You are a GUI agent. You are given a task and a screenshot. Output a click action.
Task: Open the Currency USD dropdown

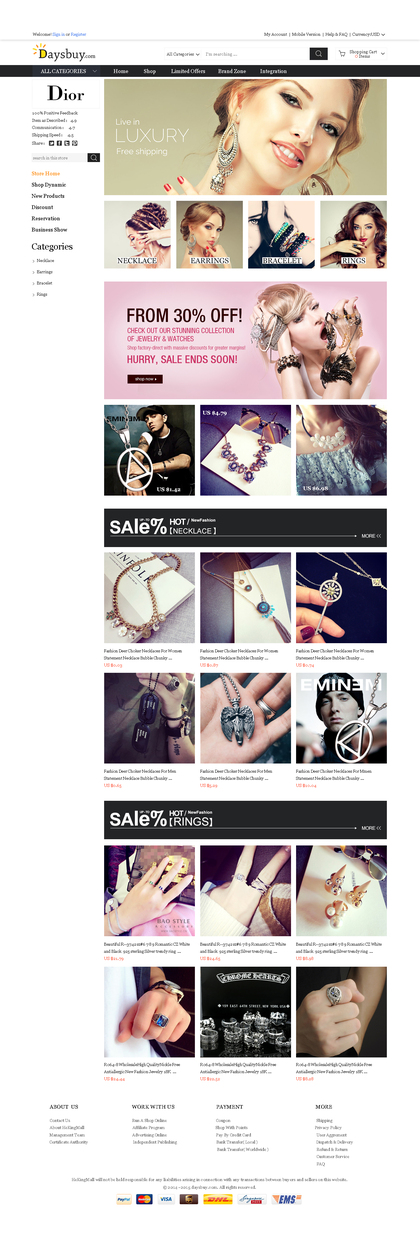point(370,34)
